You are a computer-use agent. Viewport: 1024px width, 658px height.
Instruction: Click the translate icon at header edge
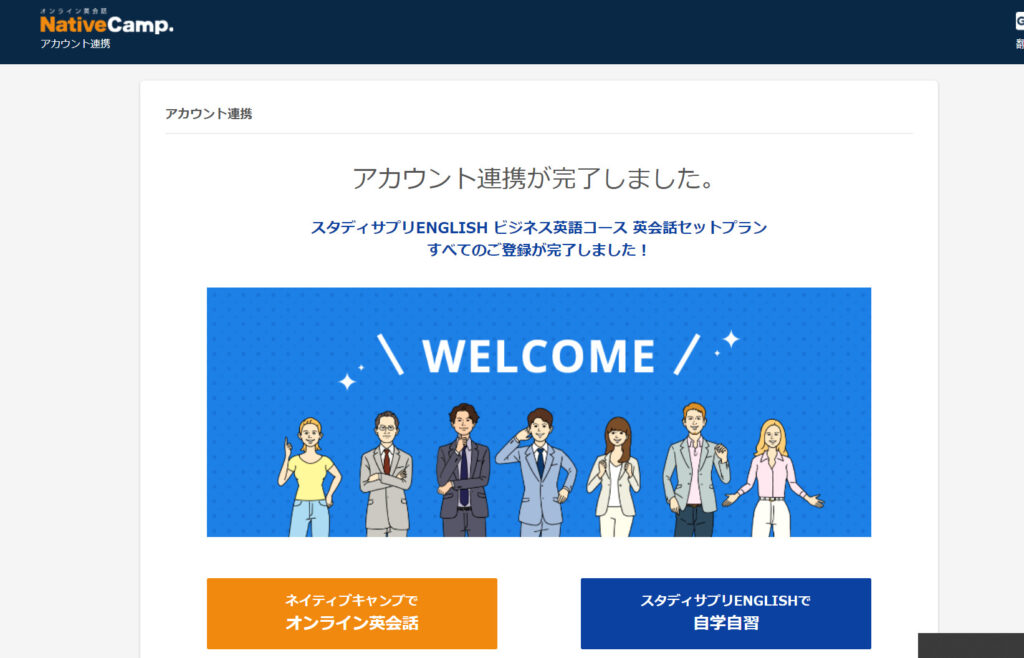point(1019,22)
